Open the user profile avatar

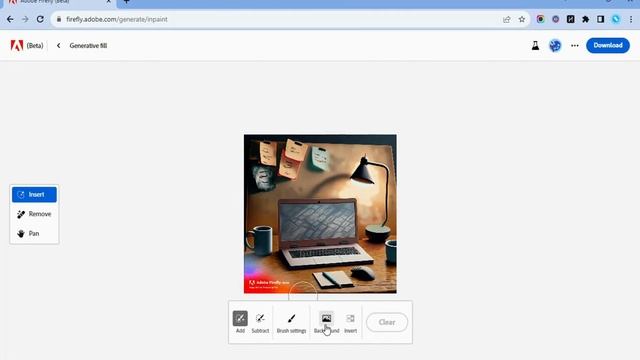555,45
